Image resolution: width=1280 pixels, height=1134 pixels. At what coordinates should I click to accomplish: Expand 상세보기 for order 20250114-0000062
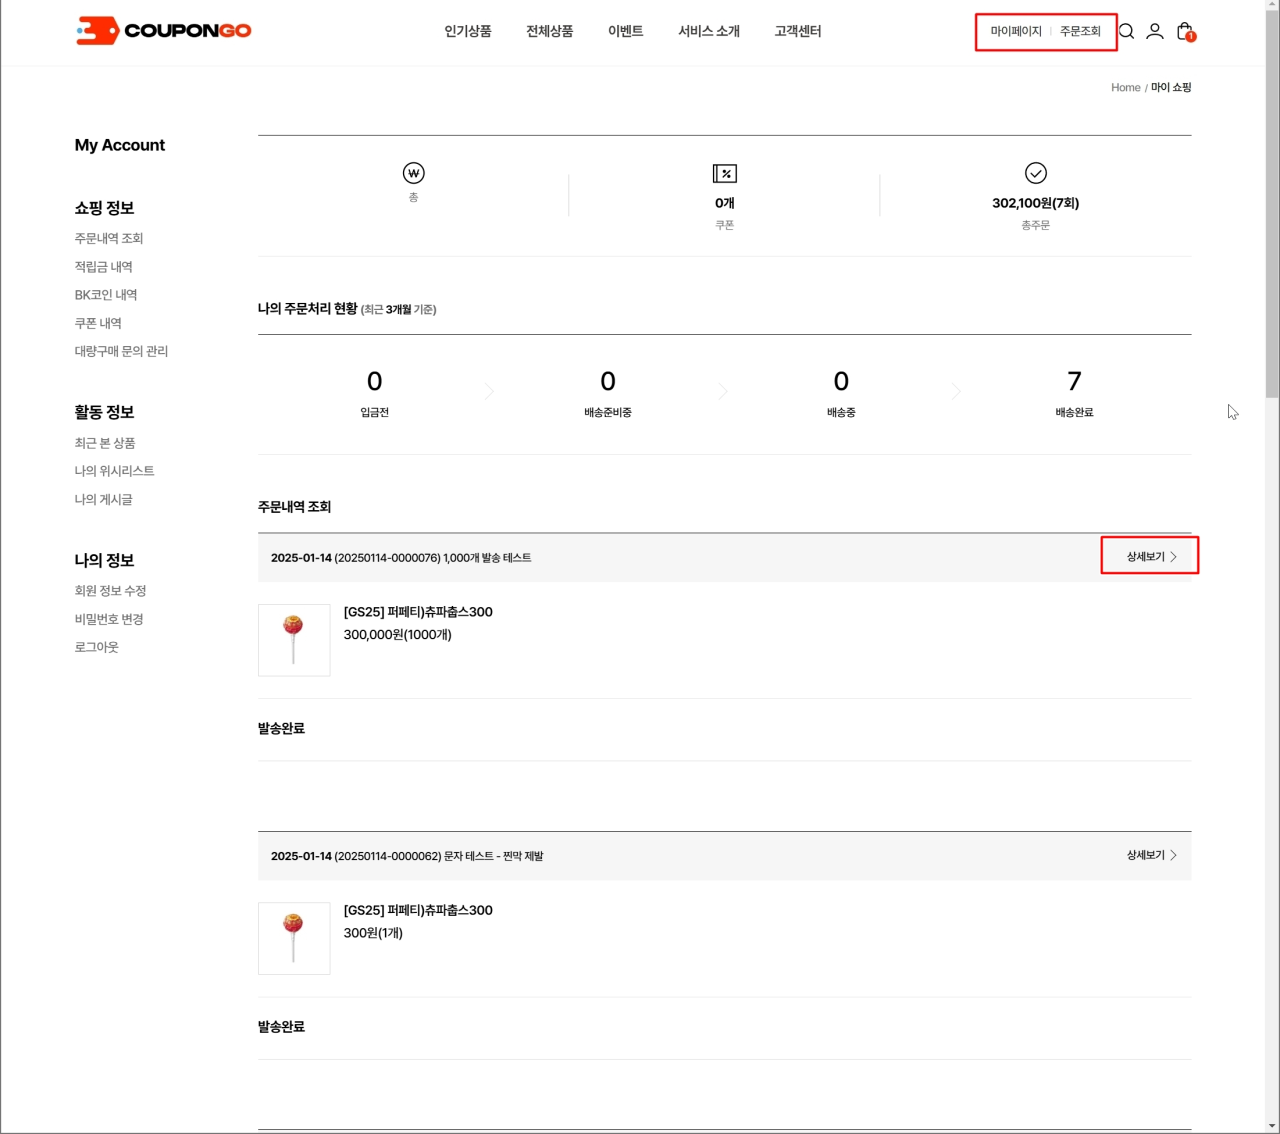pos(1150,856)
